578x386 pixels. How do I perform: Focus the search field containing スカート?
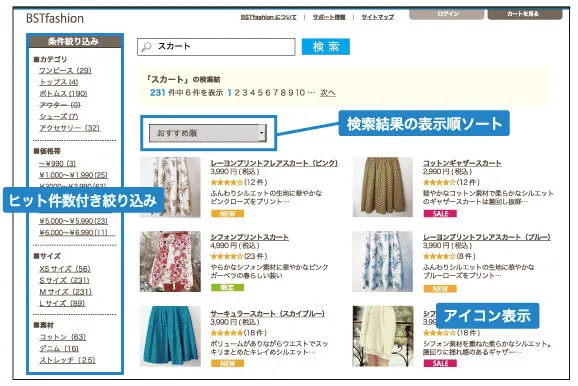[216, 47]
